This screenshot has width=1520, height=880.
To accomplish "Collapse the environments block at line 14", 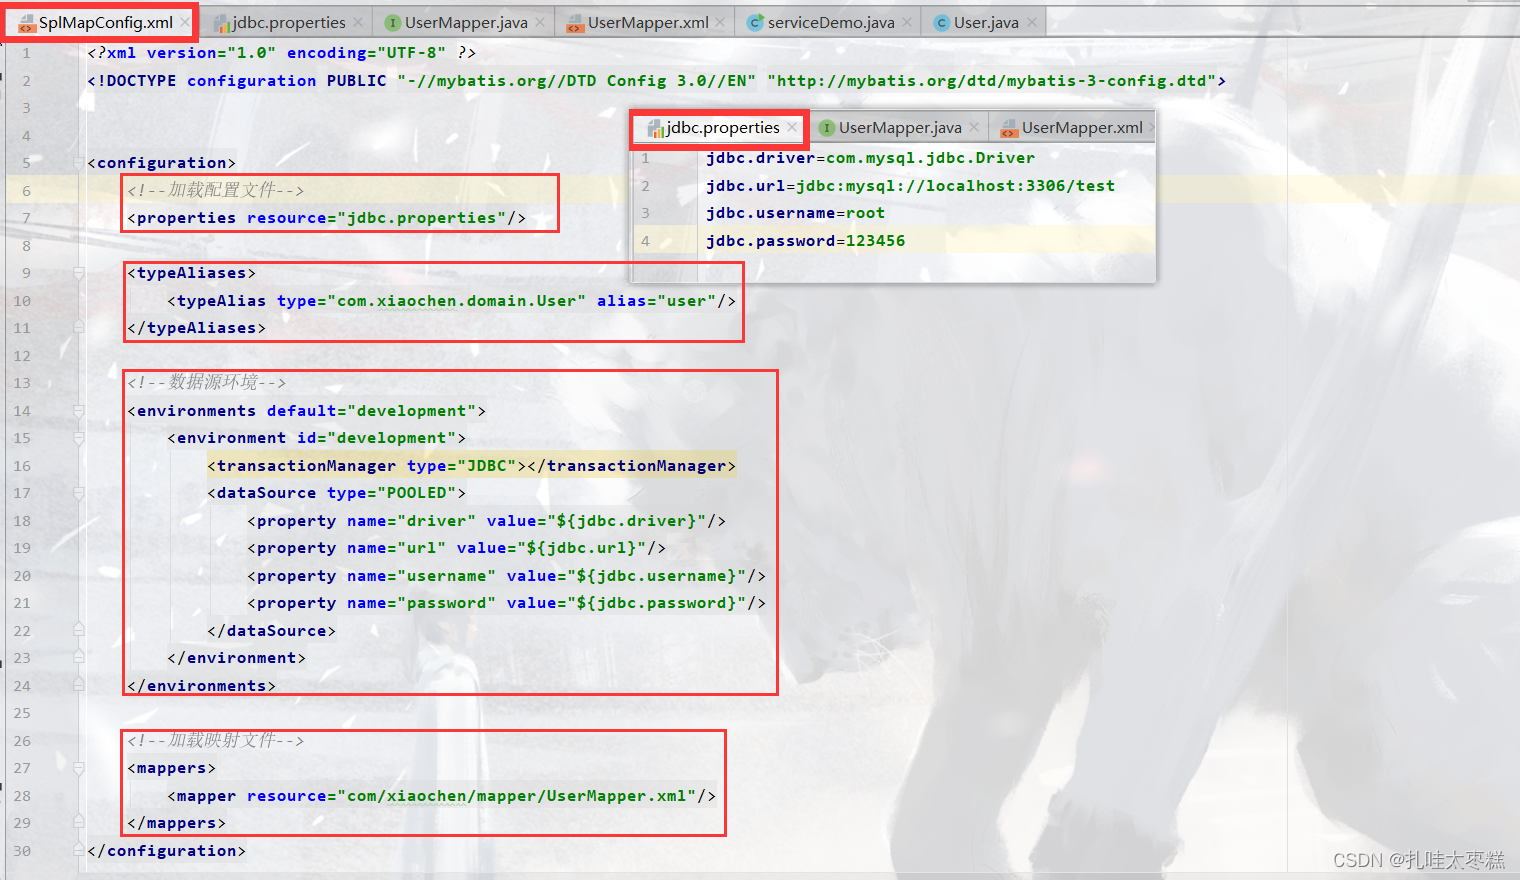I will [78, 411].
